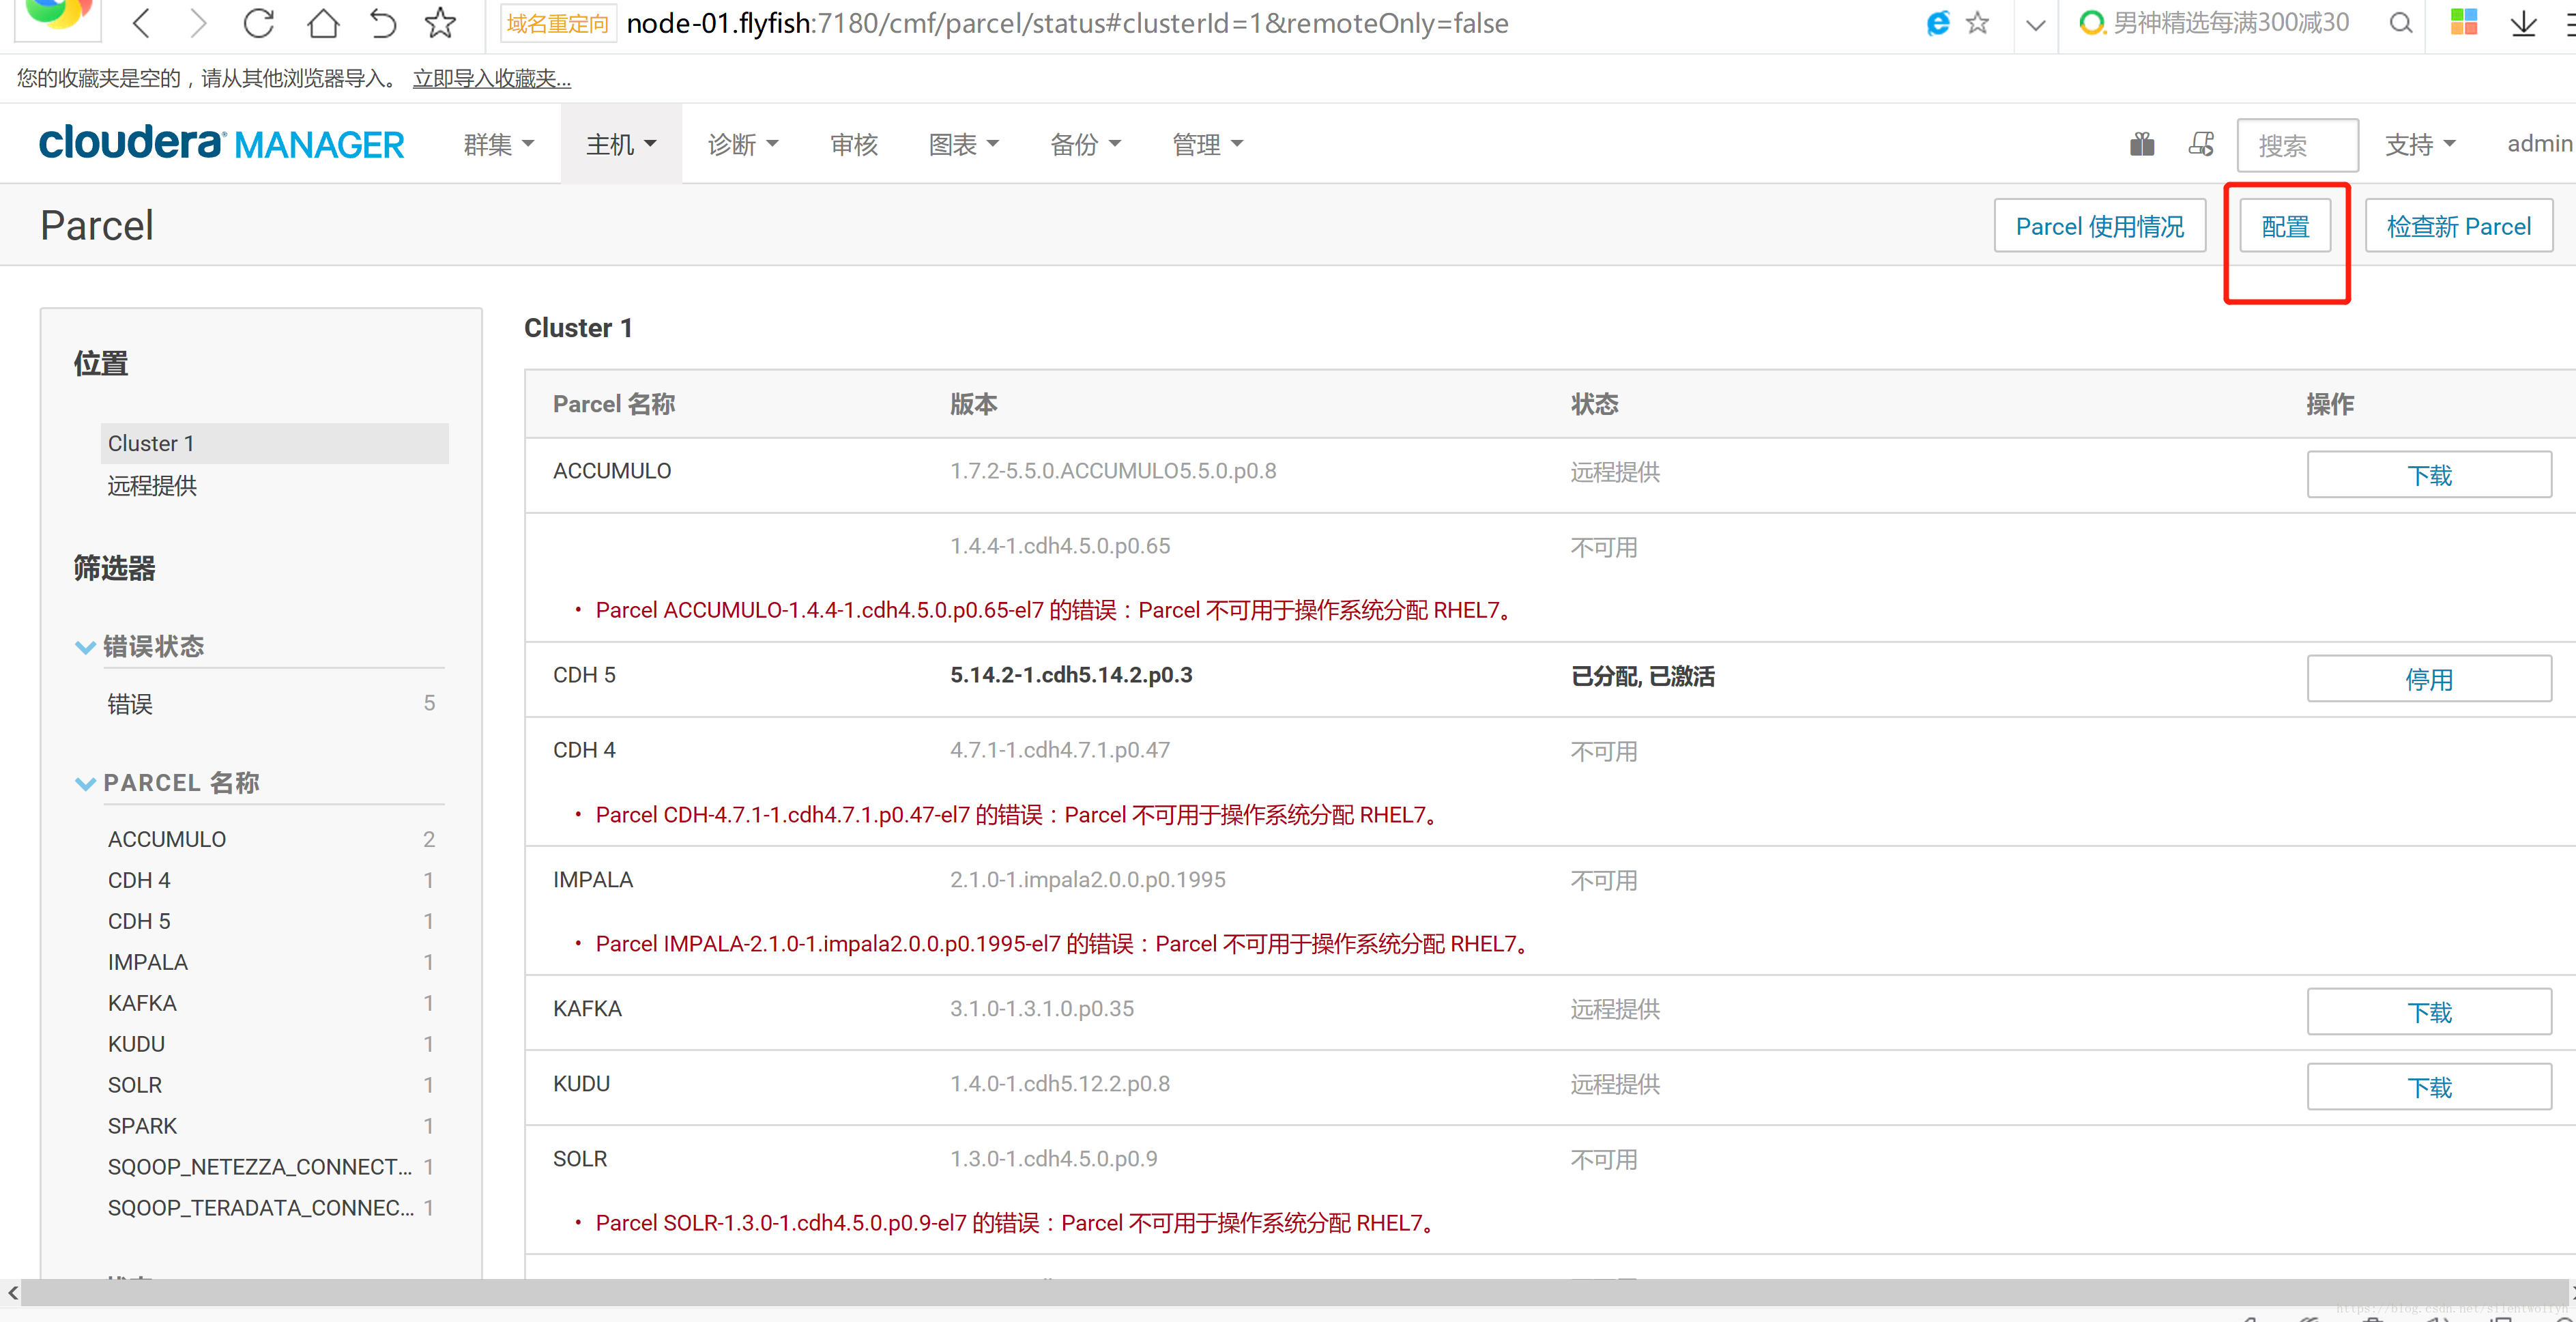Click the gift box icon in Cloudera header
Screen dimensions: 2576x1322
[x=2142, y=144]
